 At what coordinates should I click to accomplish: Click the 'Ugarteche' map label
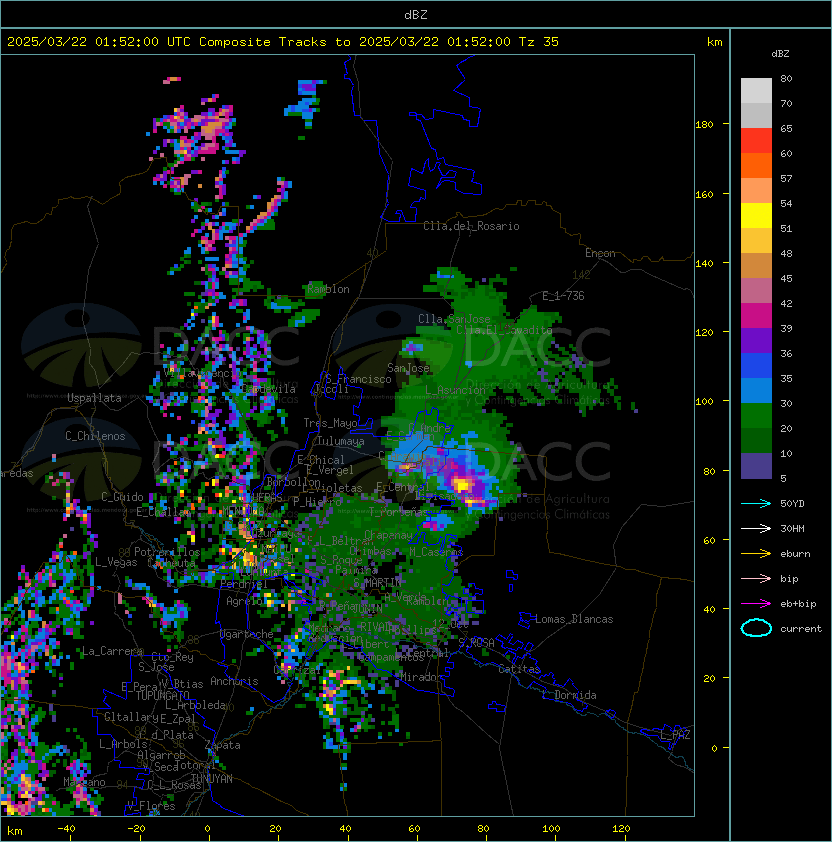pos(247,634)
